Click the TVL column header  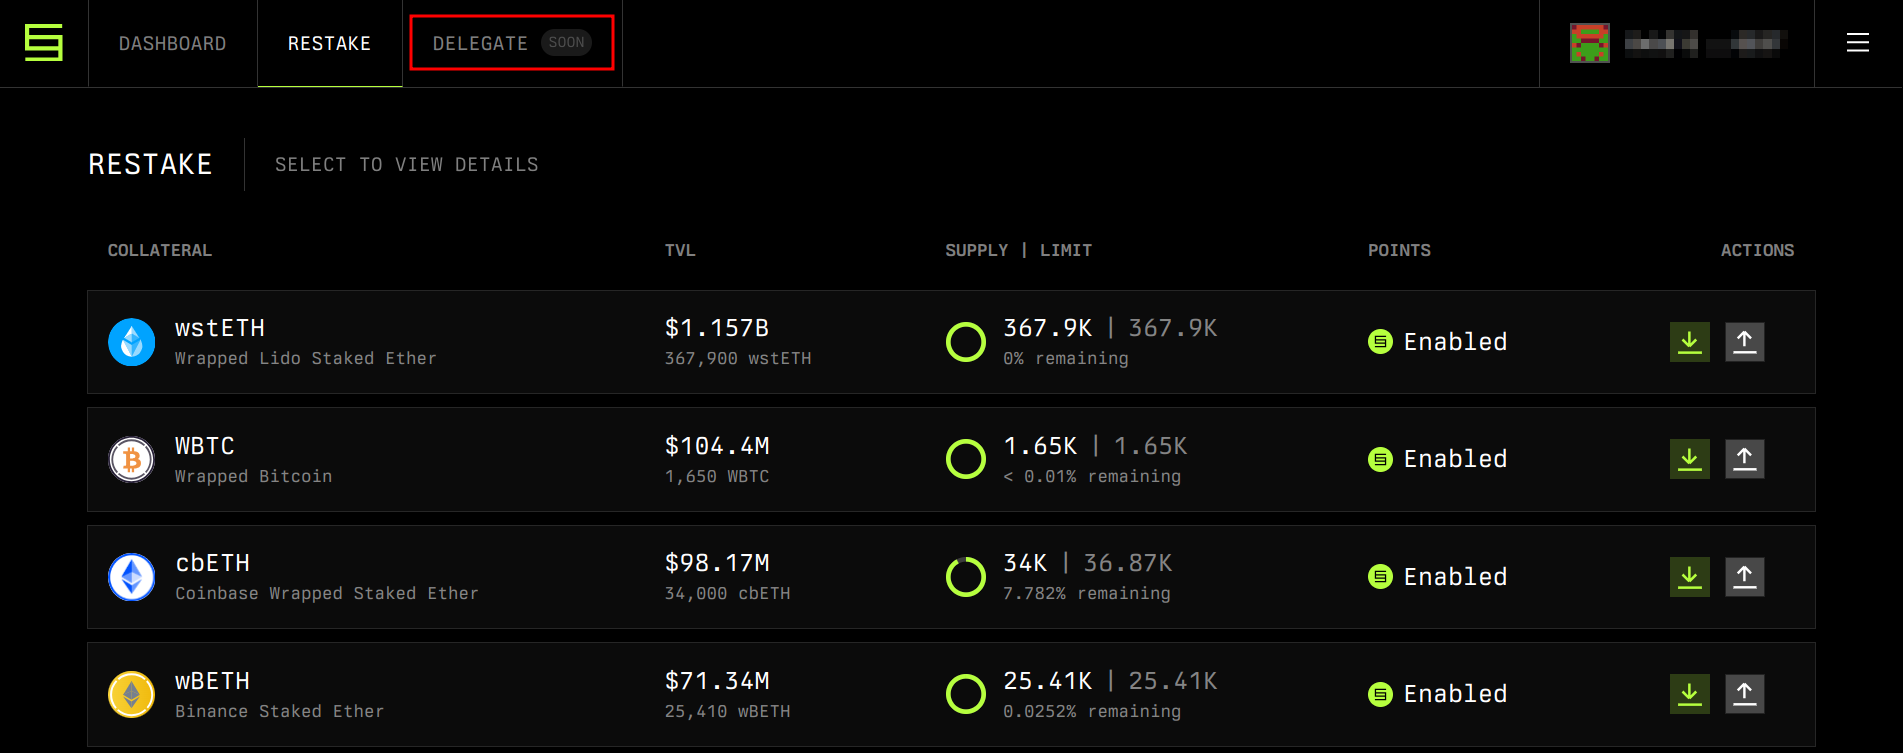[x=680, y=250]
